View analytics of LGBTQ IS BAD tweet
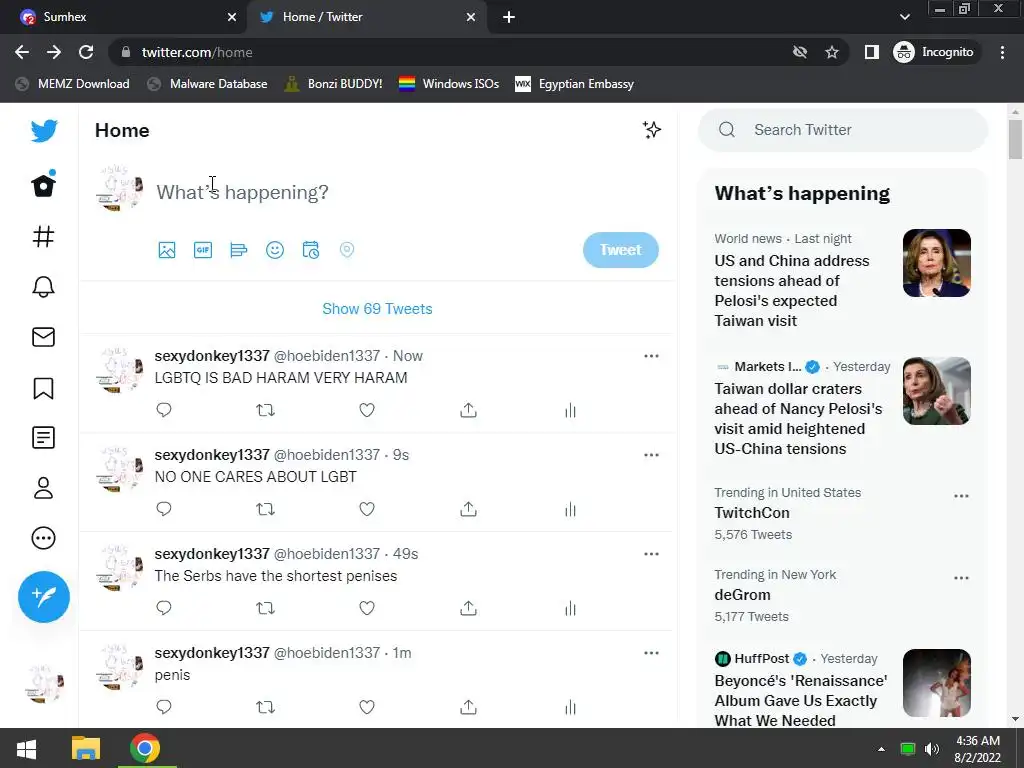This screenshot has height=768, width=1024. (570, 410)
